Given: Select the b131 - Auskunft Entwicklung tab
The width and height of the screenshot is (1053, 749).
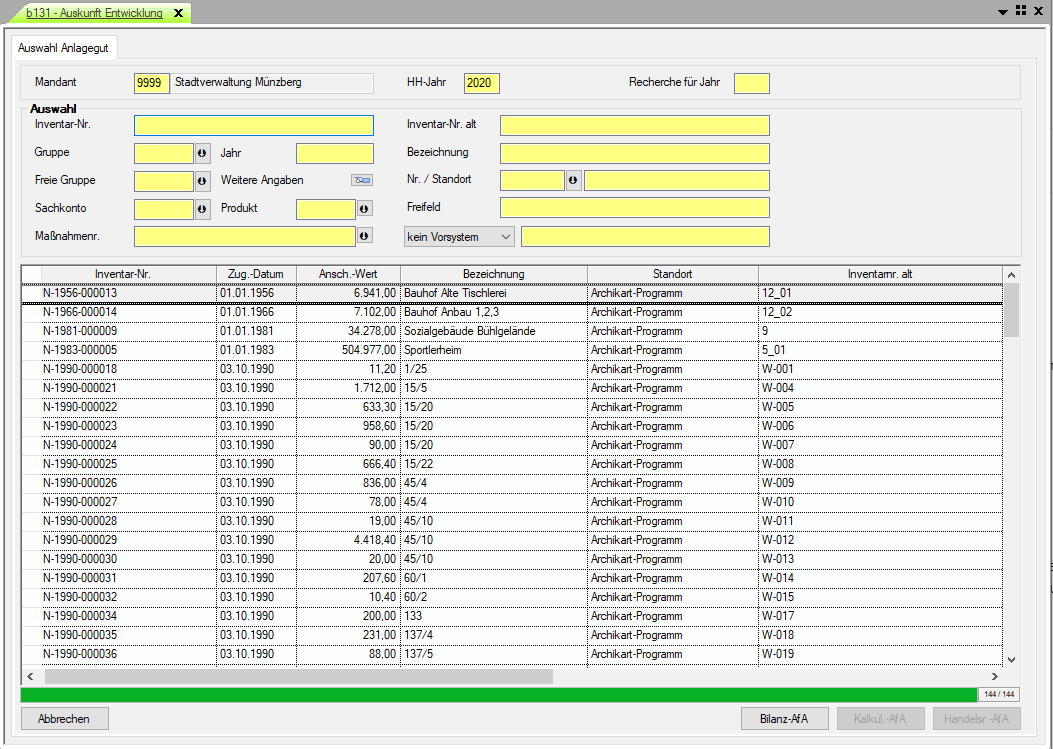Looking at the screenshot, I should point(94,13).
